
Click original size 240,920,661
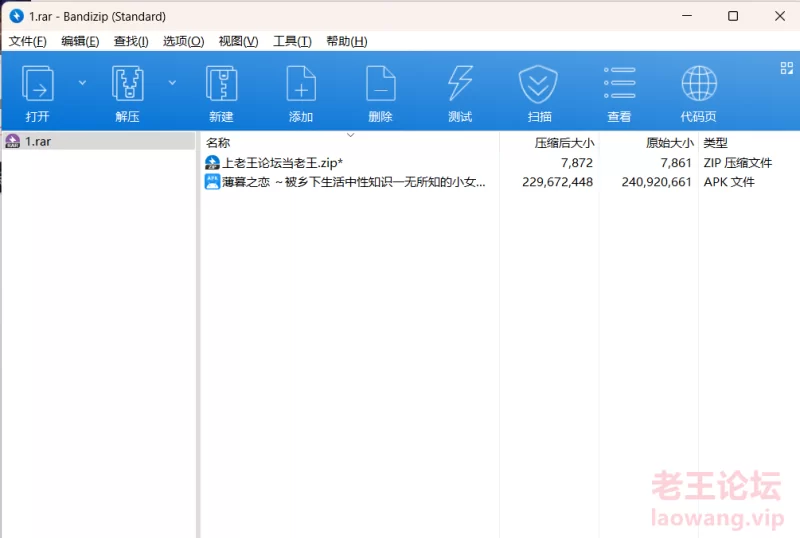[x=656, y=182]
